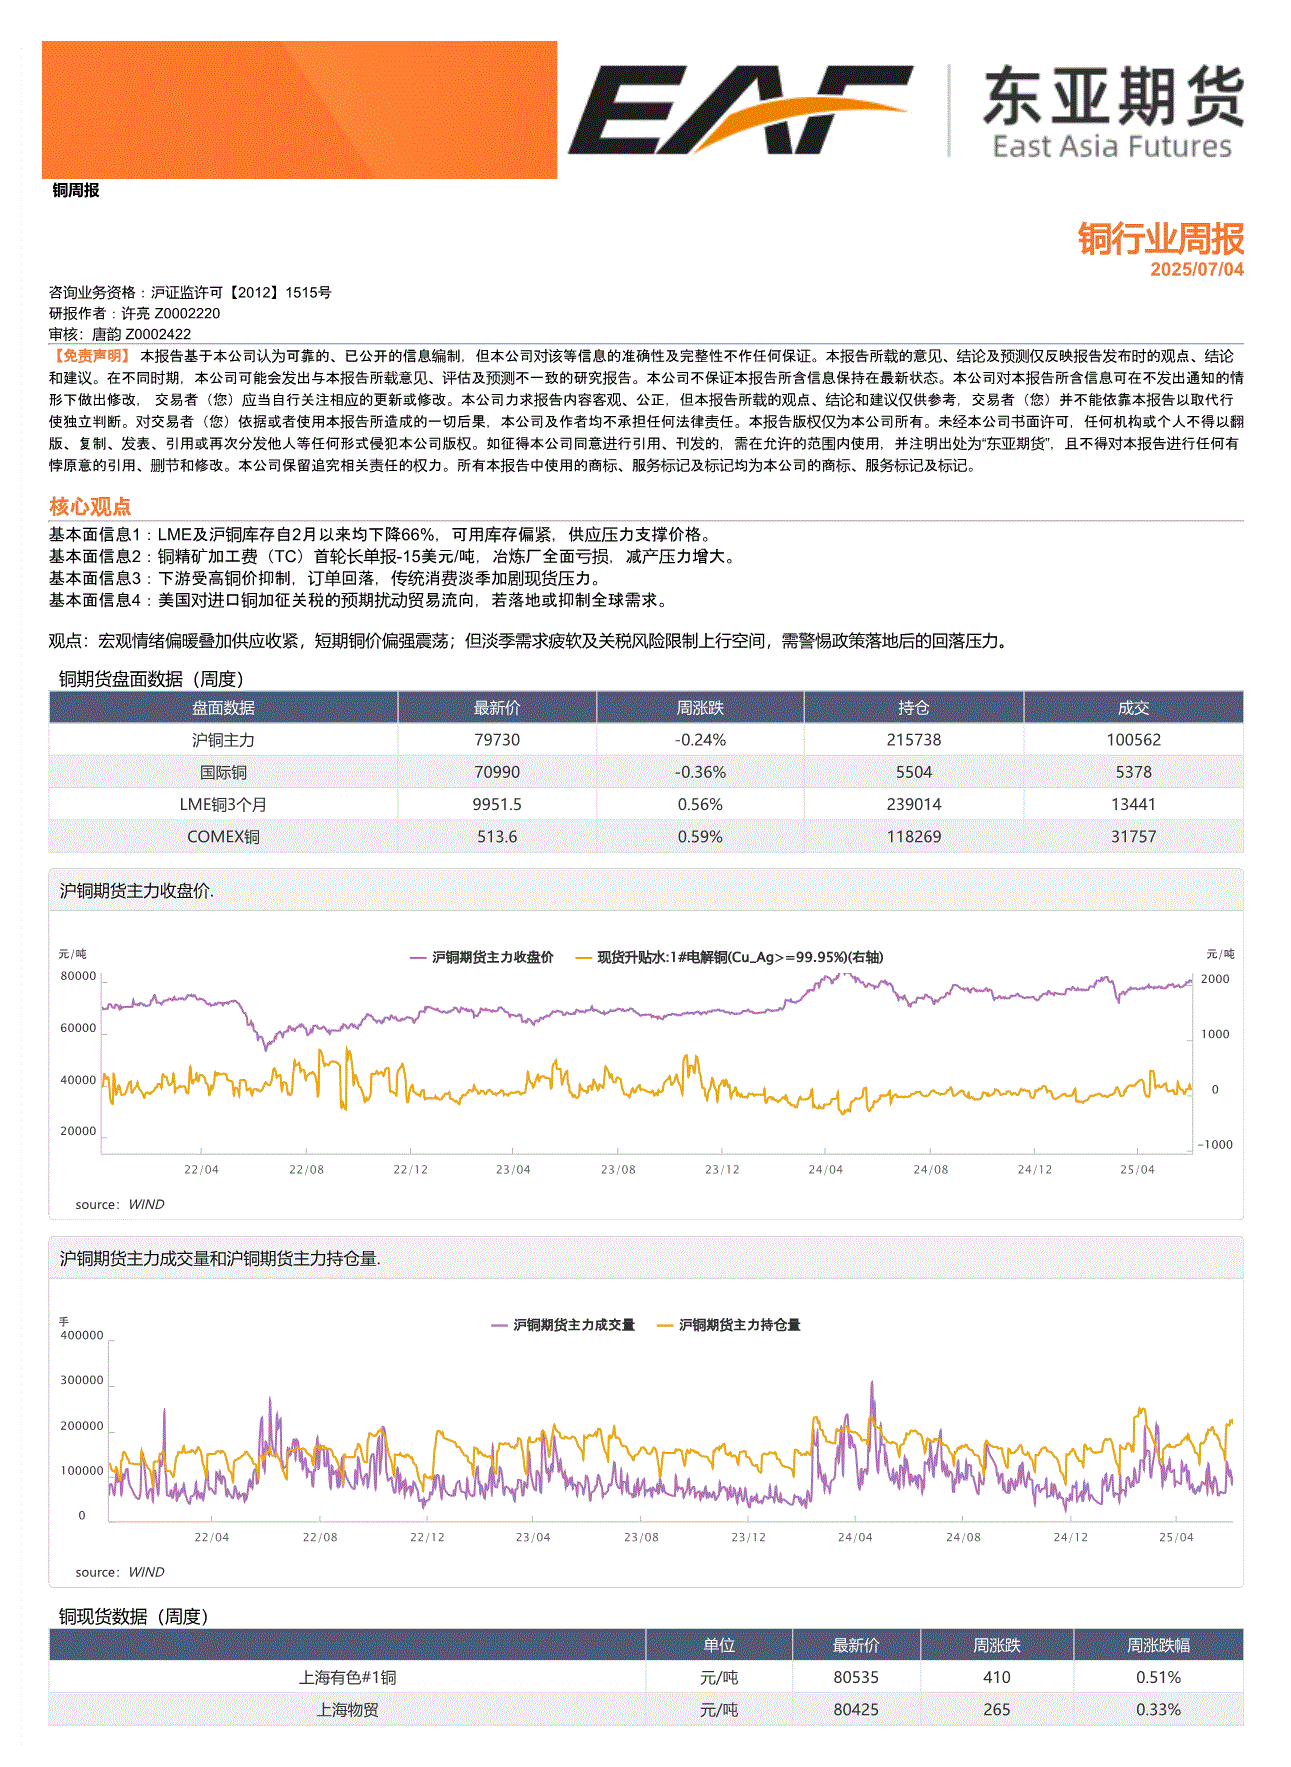Image resolution: width=1291 pixels, height=1767 pixels.
Task: Click the value 9951.5
Action: (497, 804)
